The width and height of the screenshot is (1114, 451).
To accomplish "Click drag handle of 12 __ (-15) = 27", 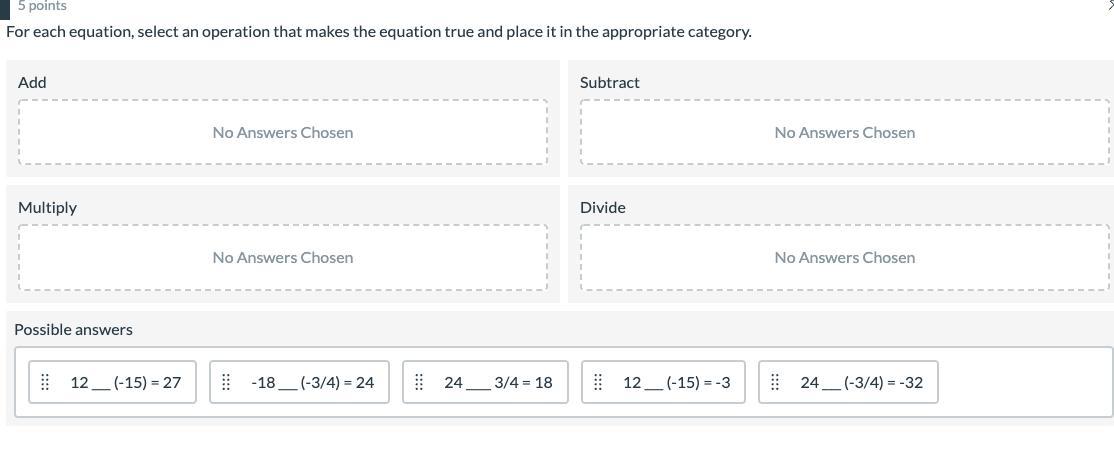I will pos(45,382).
